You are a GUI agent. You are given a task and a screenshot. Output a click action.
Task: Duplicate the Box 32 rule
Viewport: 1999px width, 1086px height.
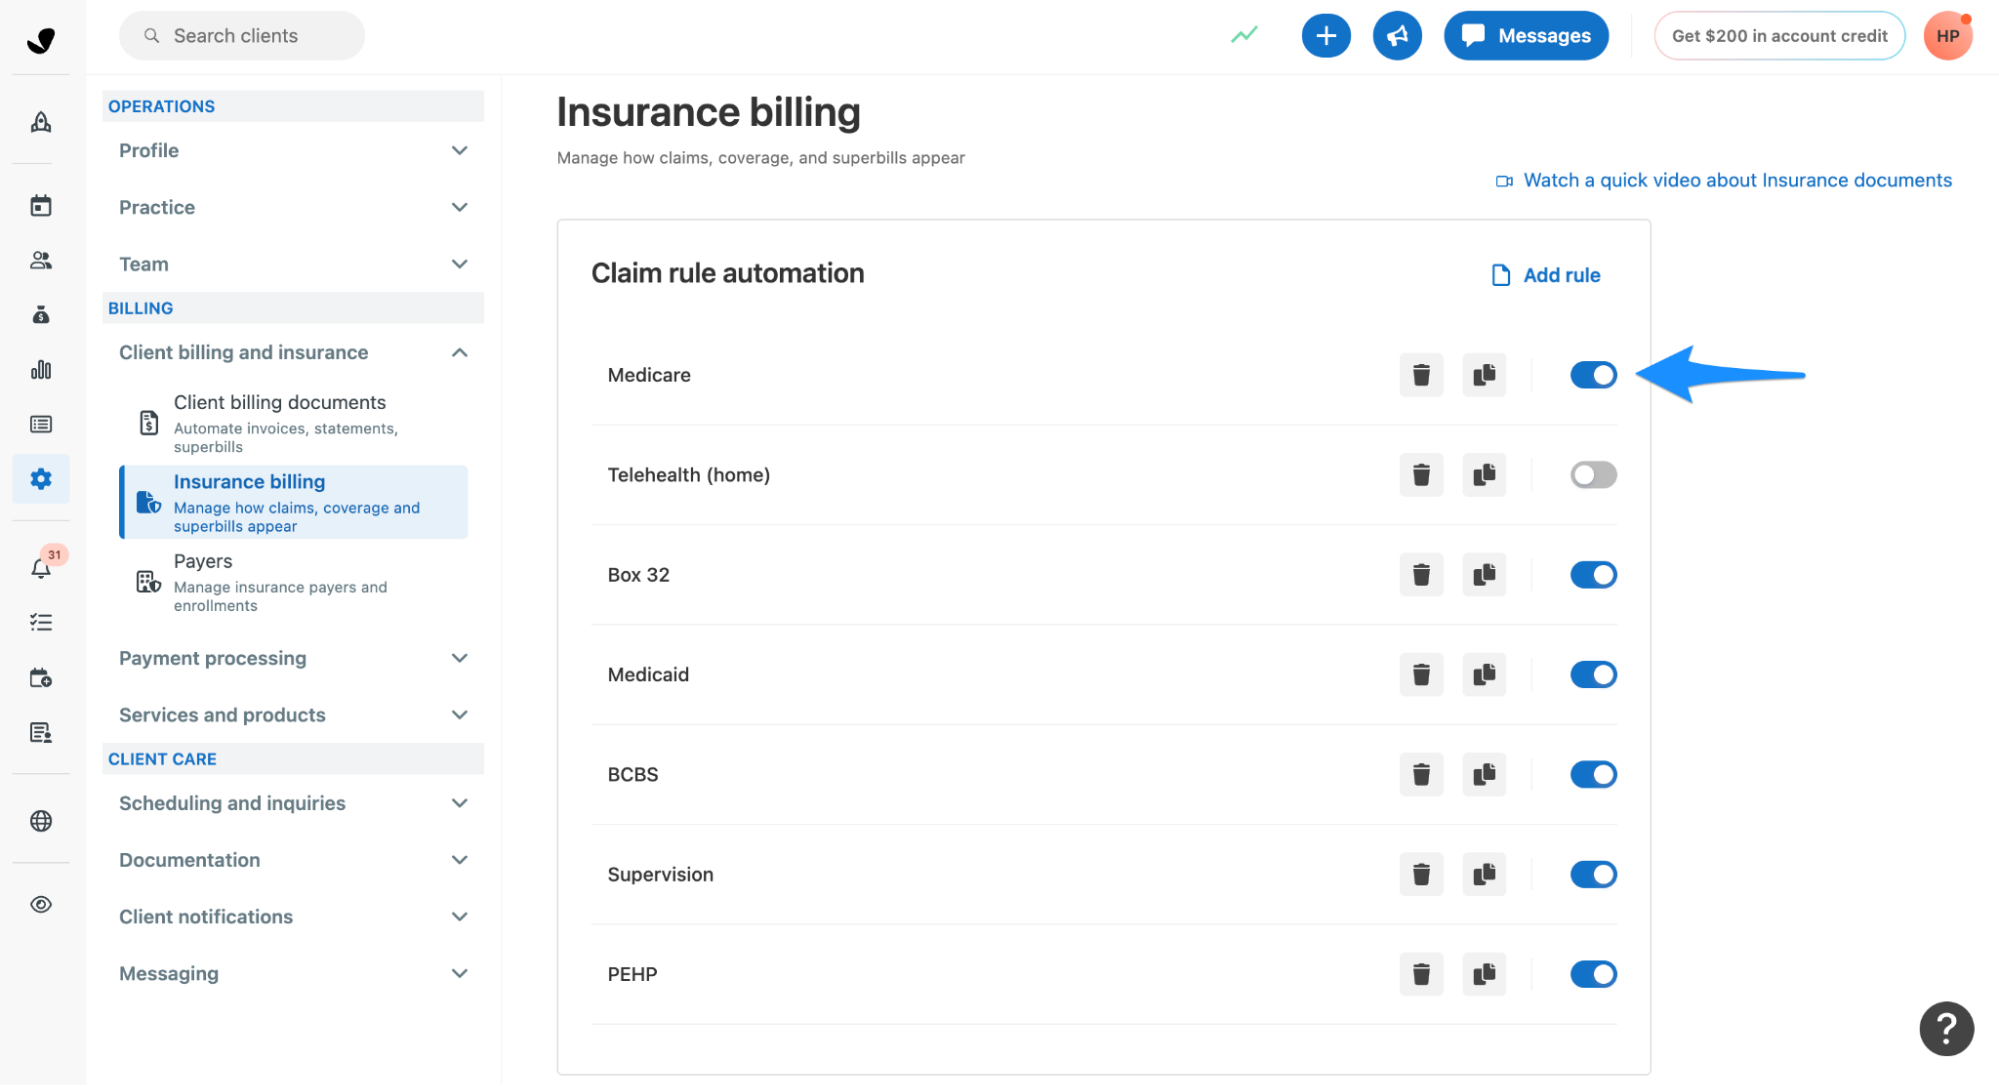[x=1484, y=575]
